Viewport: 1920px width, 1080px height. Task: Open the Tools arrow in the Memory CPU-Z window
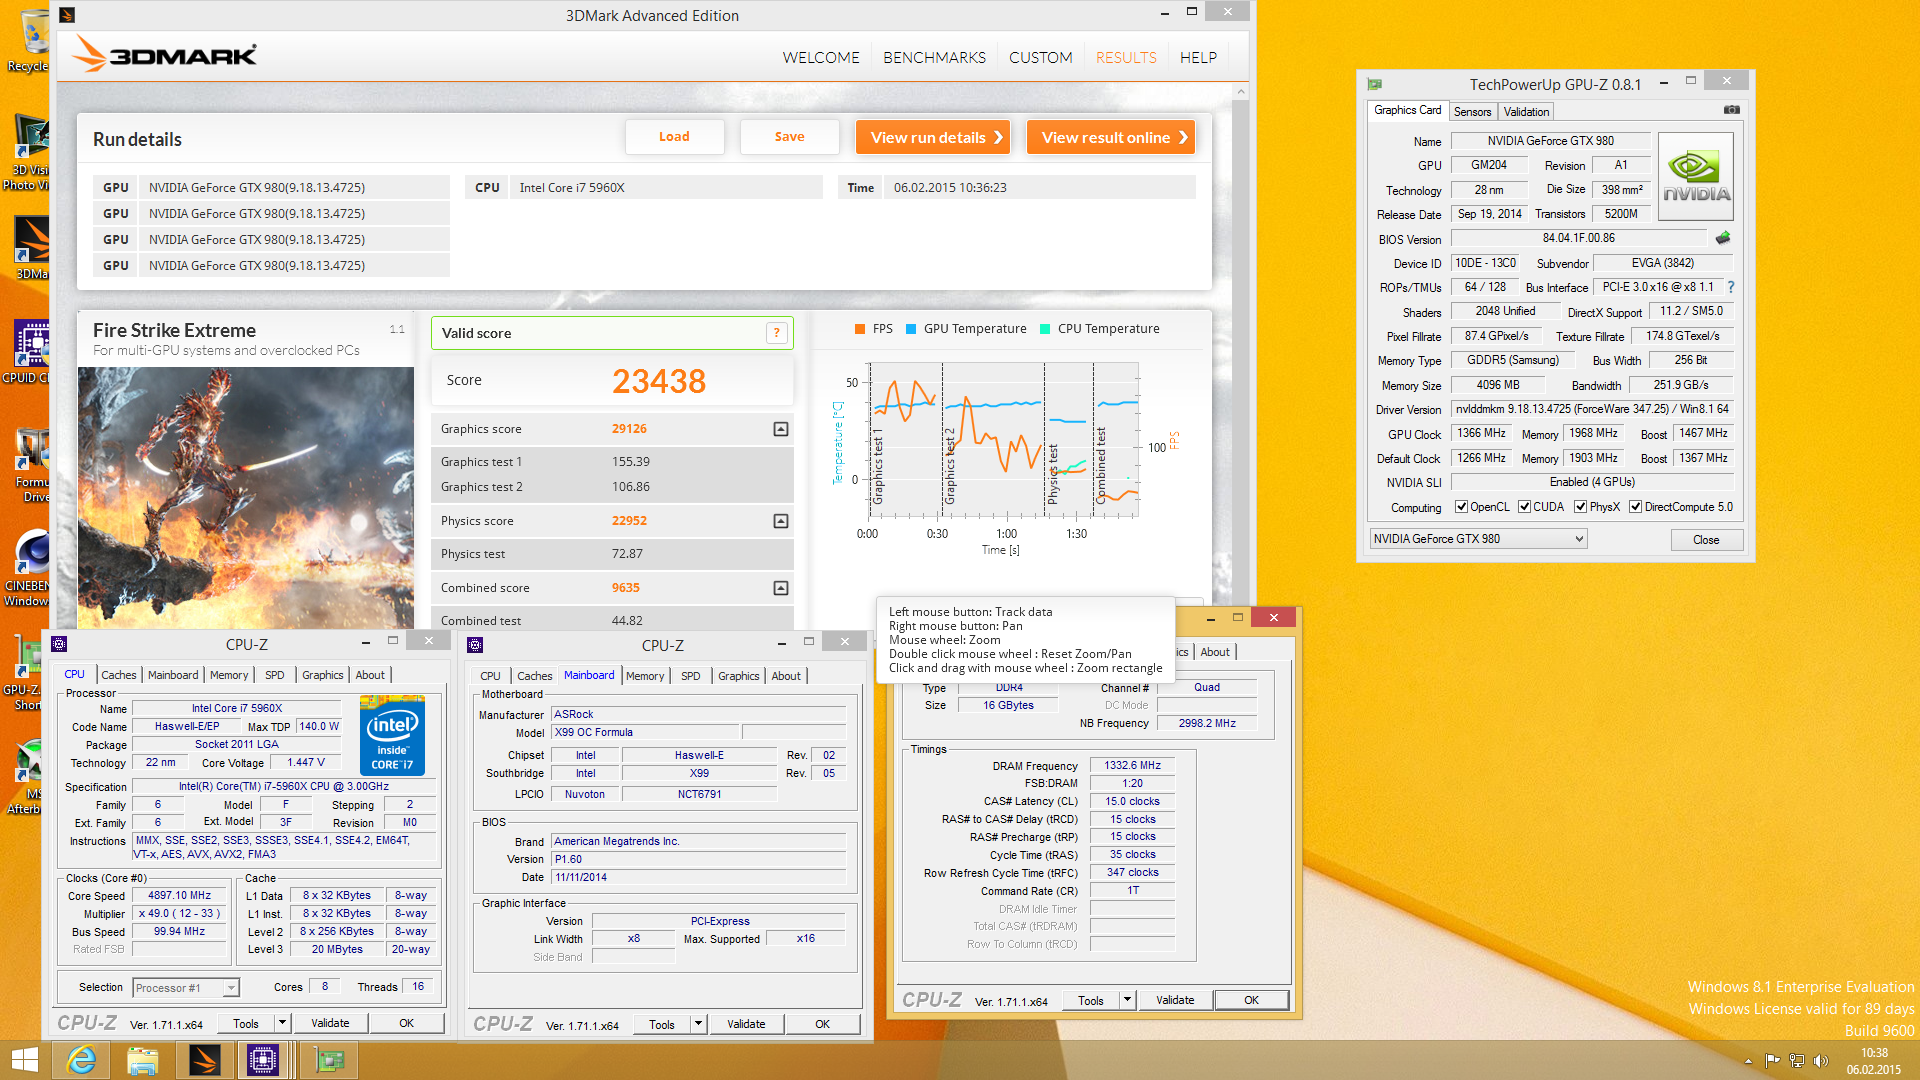coord(1127,1000)
